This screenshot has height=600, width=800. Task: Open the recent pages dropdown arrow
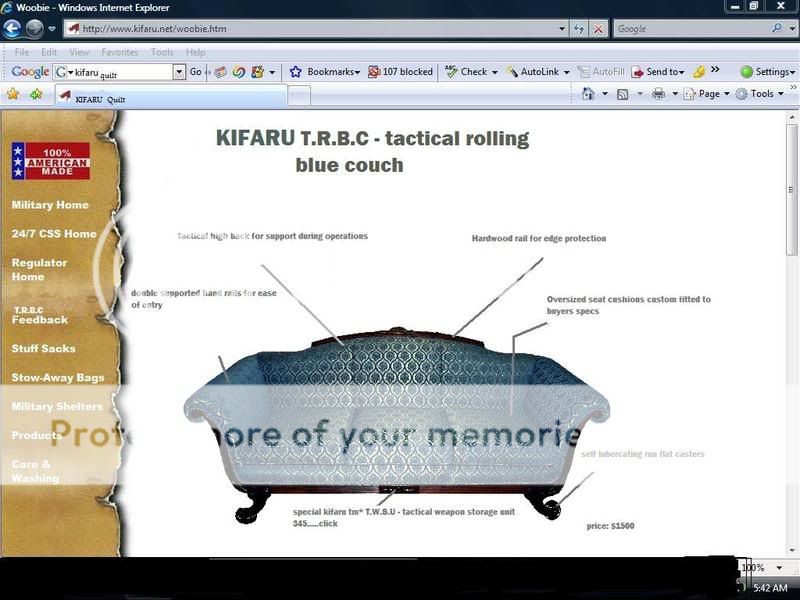click(x=52, y=29)
